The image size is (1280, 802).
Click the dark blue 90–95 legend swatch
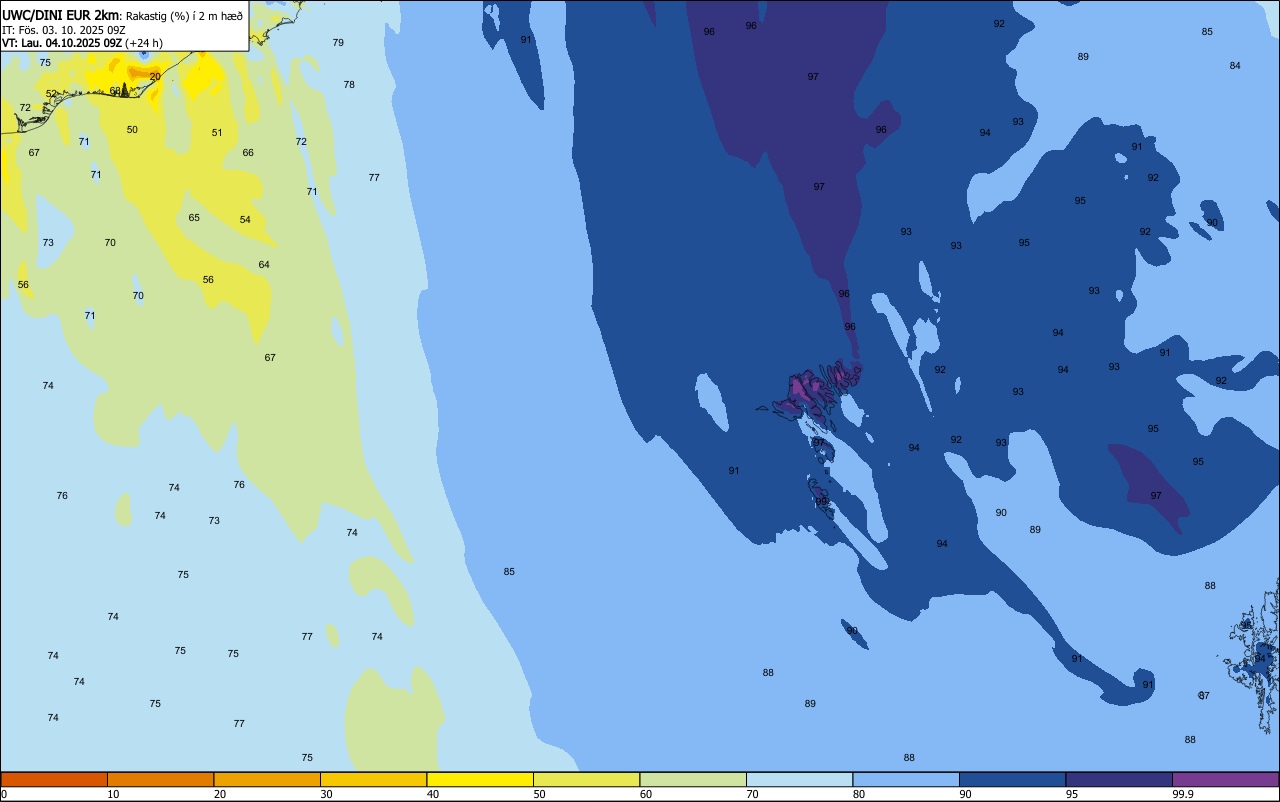click(x=1012, y=779)
